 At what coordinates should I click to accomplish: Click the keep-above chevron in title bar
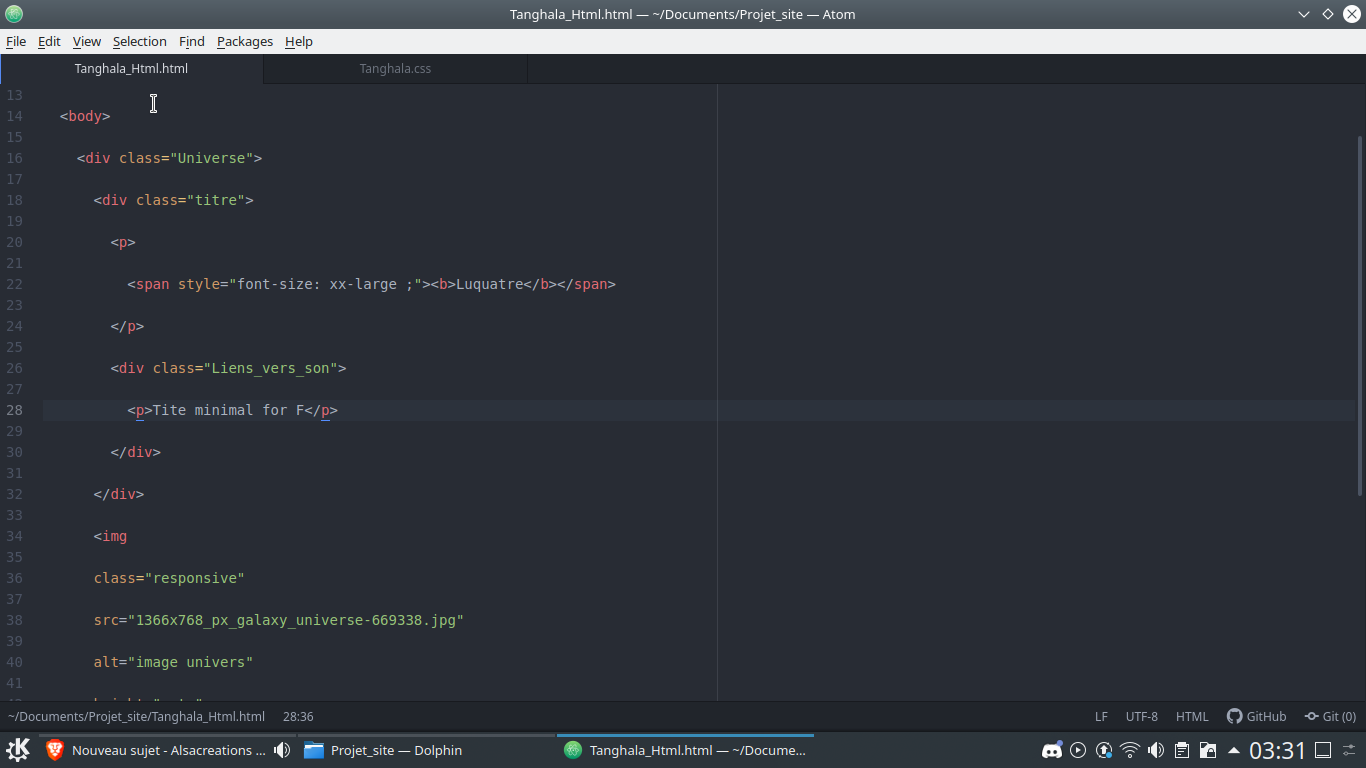[1304, 14]
